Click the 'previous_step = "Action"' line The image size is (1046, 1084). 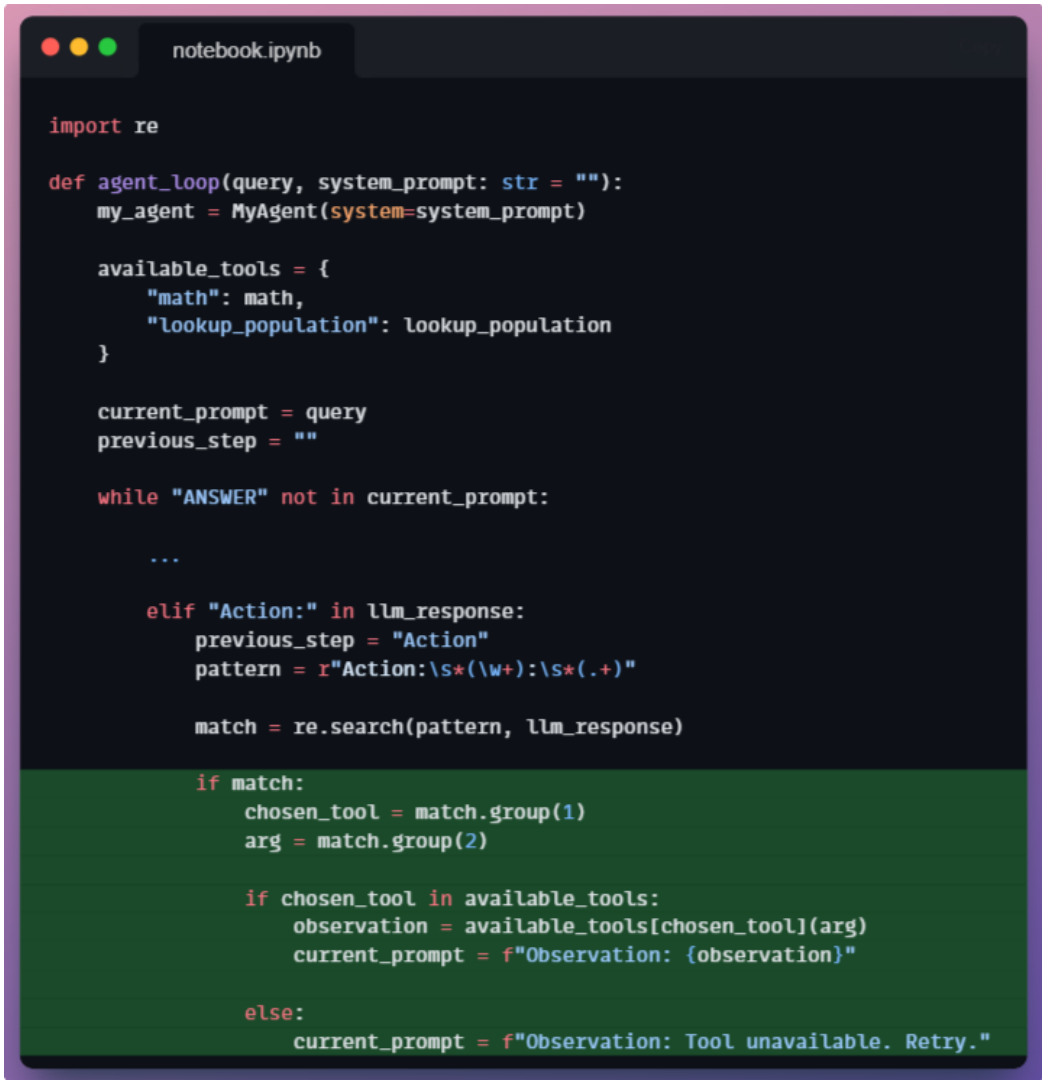click(342, 640)
